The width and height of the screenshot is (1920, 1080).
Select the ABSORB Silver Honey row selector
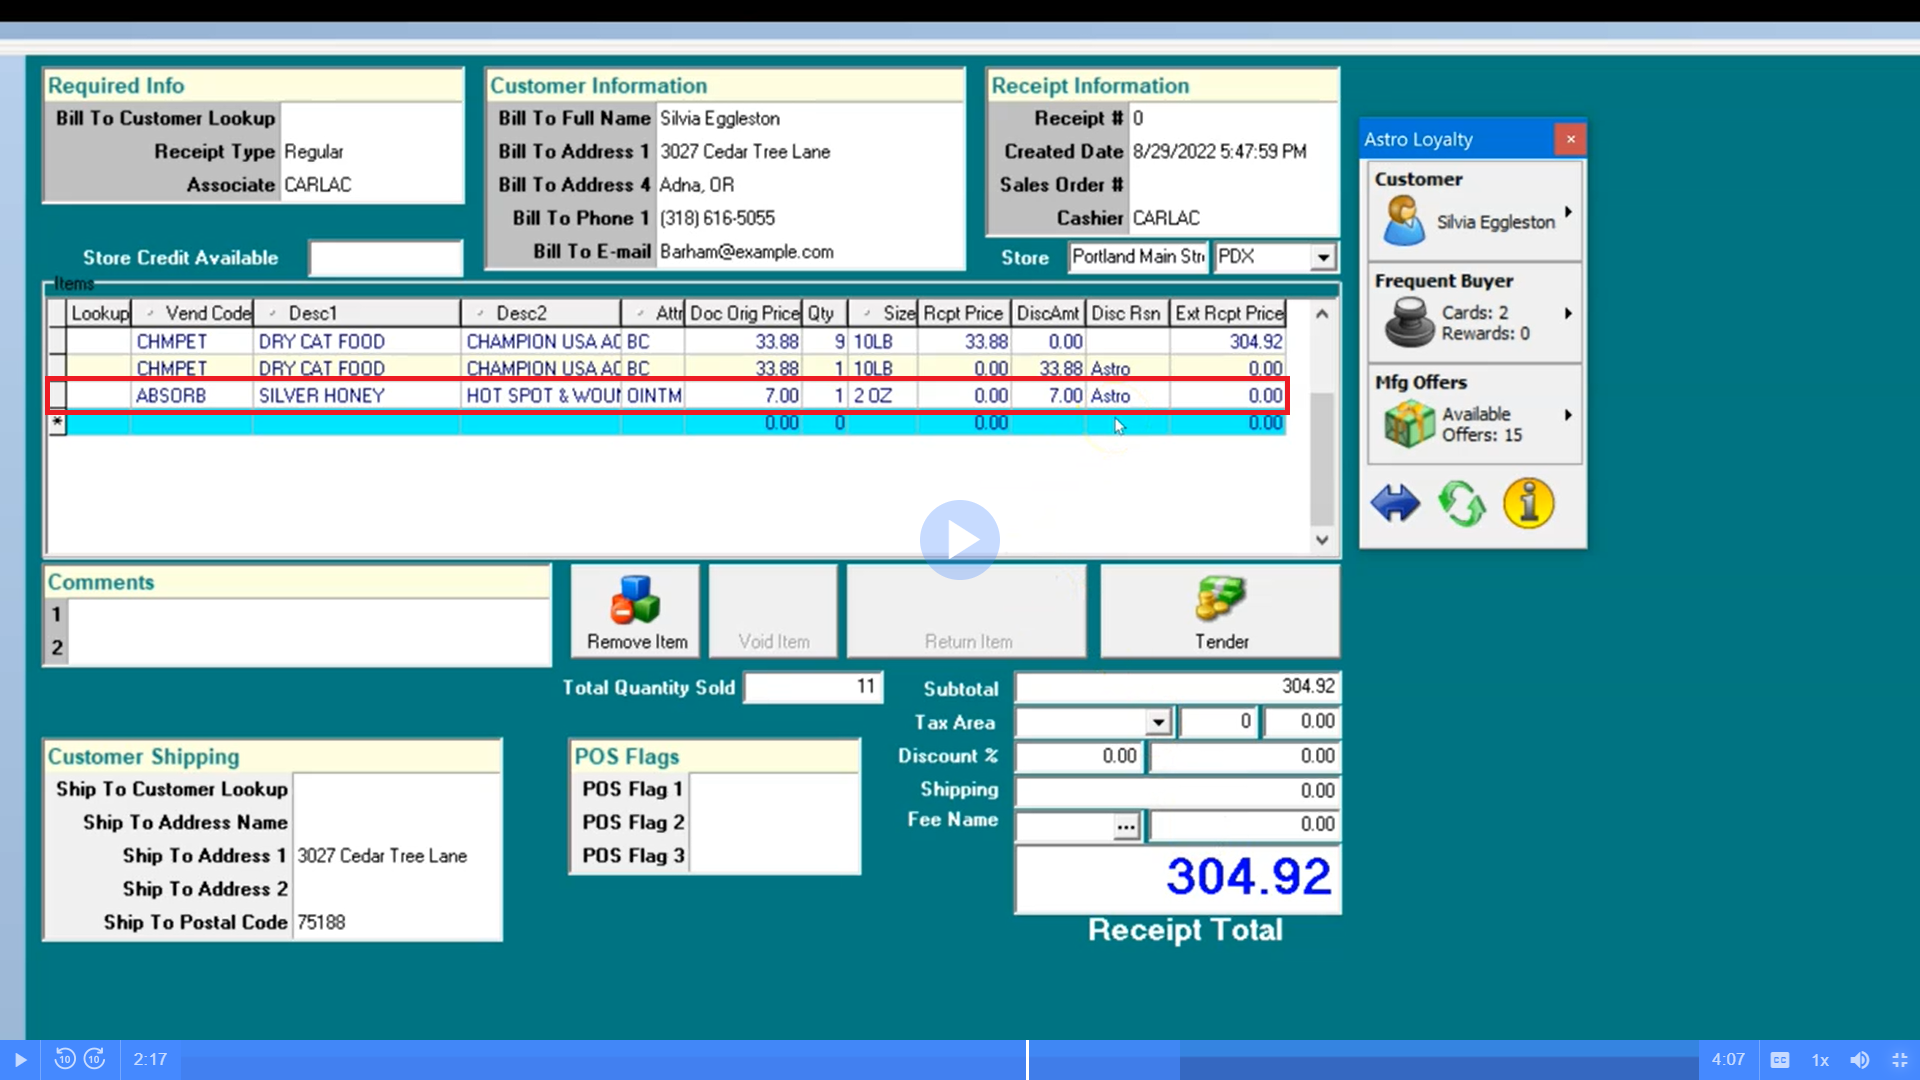[x=58, y=396]
